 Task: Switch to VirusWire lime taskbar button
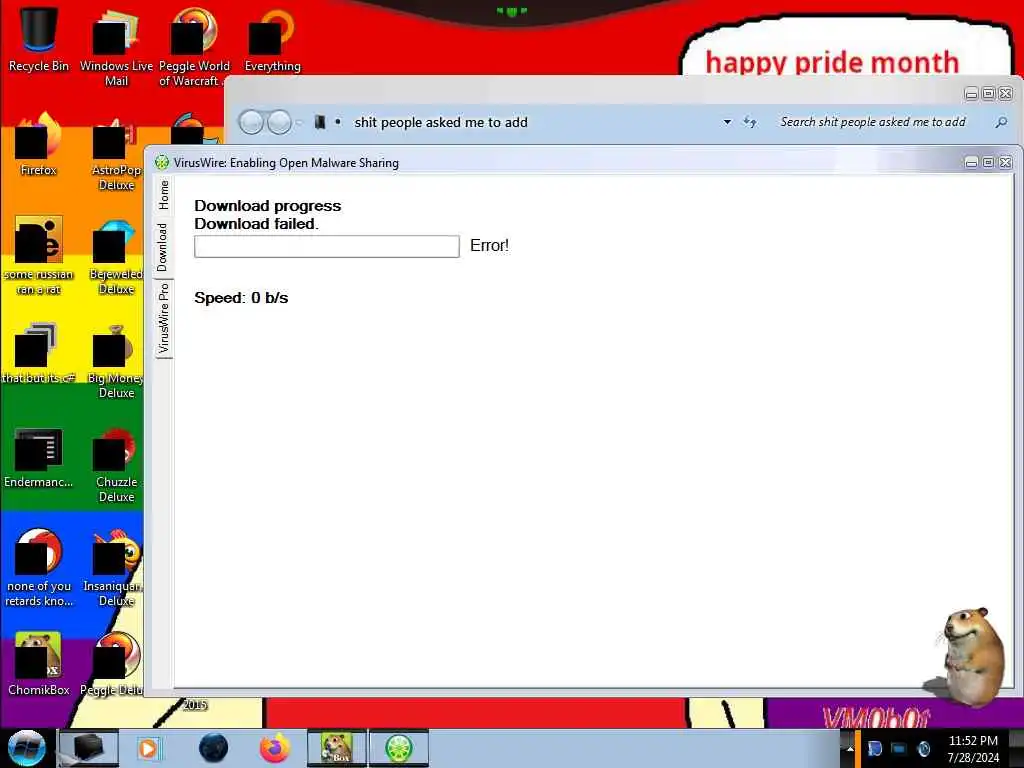coord(399,748)
